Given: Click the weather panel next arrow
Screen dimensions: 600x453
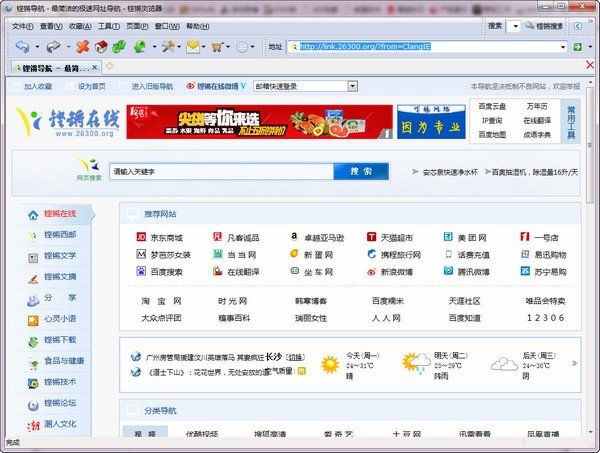Looking at the screenshot, I should (573, 363).
